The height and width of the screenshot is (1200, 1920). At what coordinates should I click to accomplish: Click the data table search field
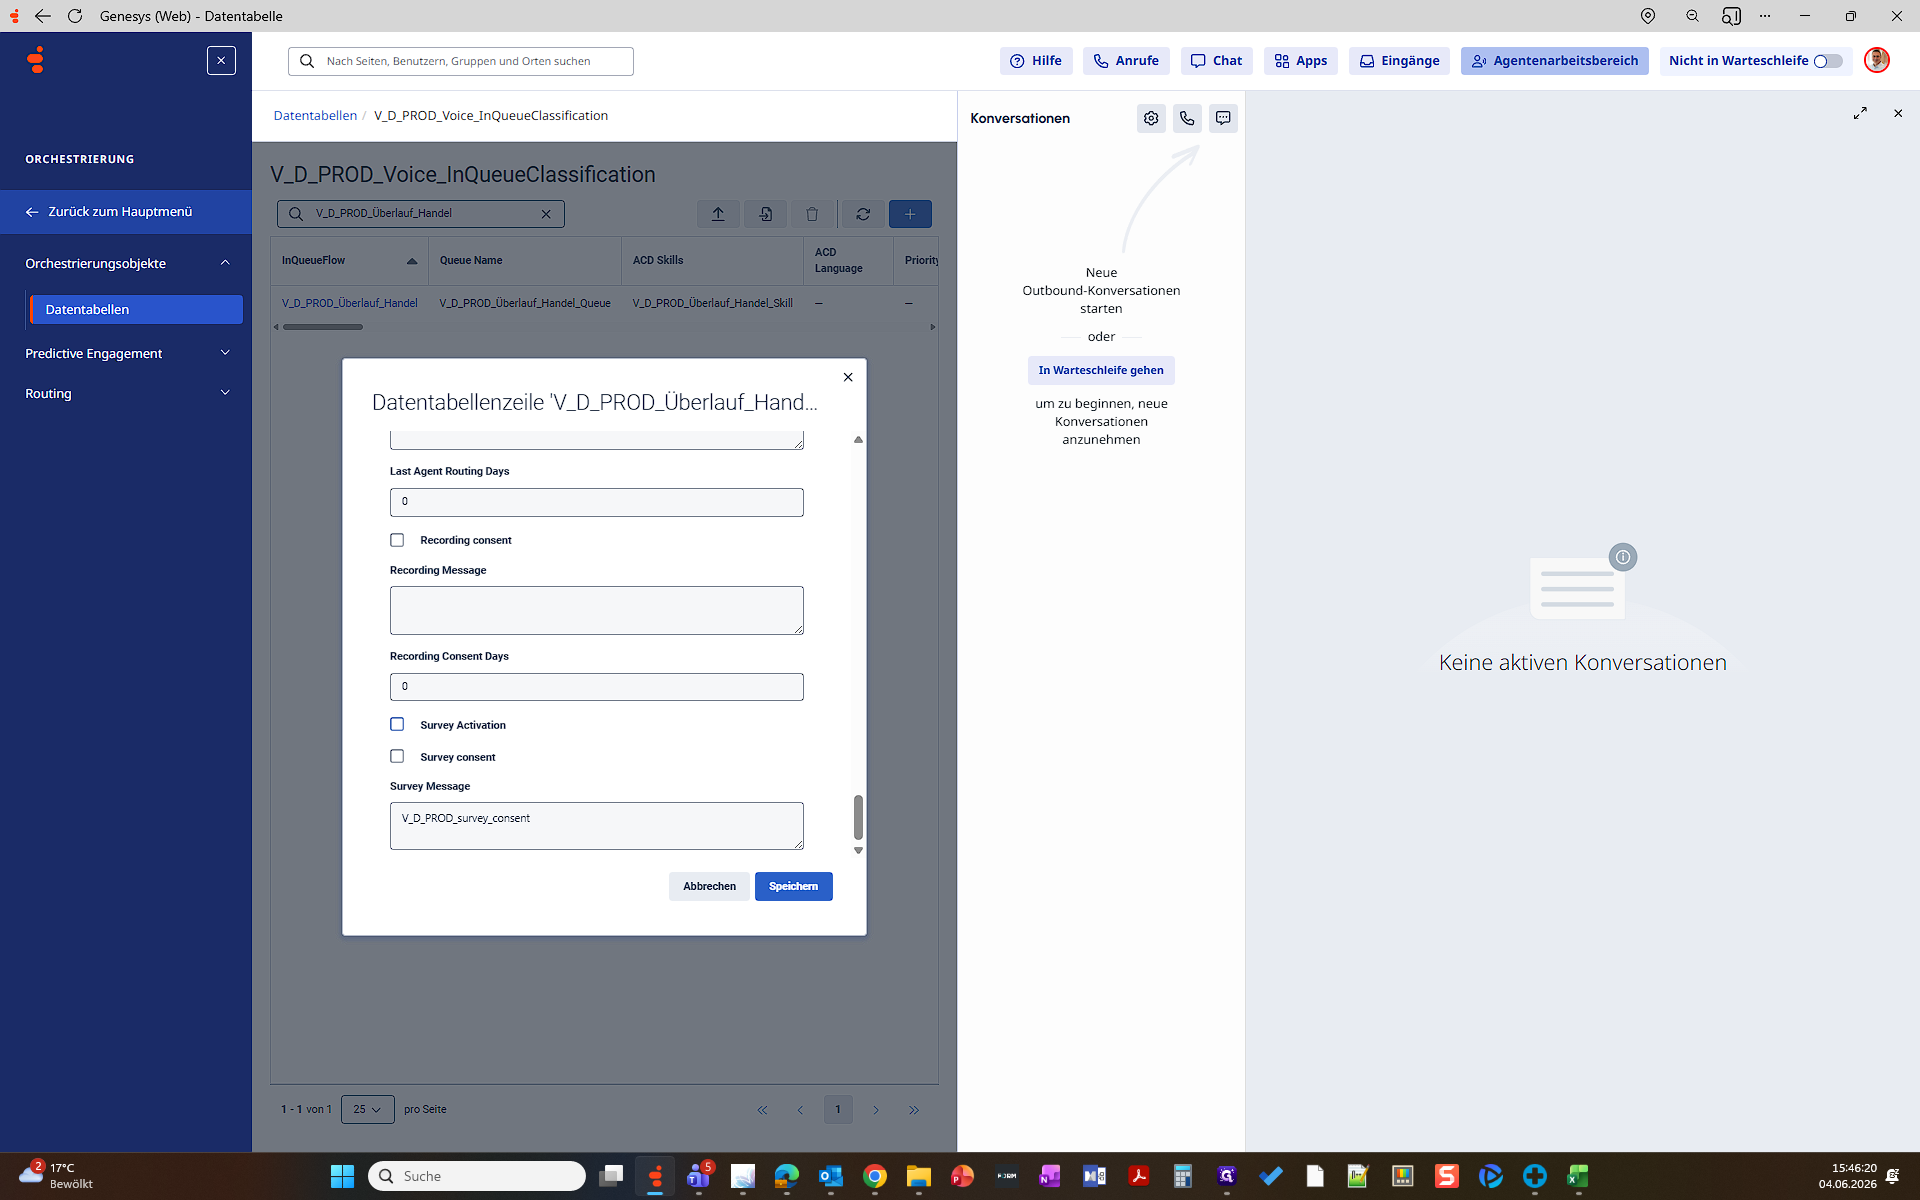[421, 214]
